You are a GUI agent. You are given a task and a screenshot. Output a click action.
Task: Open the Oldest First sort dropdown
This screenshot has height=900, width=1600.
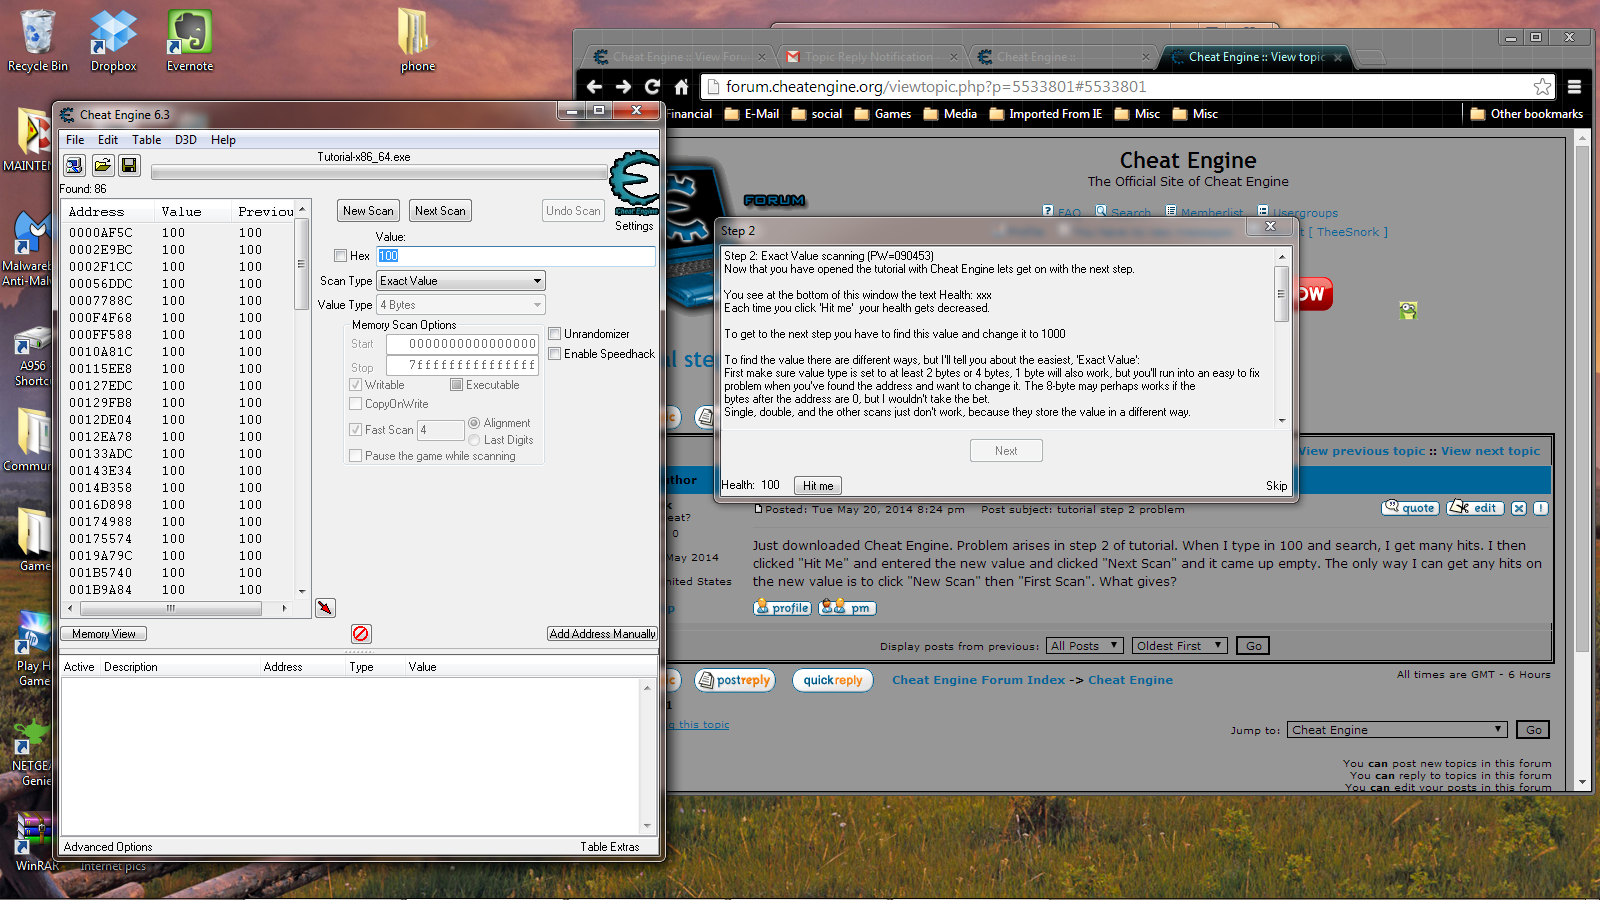click(1178, 646)
